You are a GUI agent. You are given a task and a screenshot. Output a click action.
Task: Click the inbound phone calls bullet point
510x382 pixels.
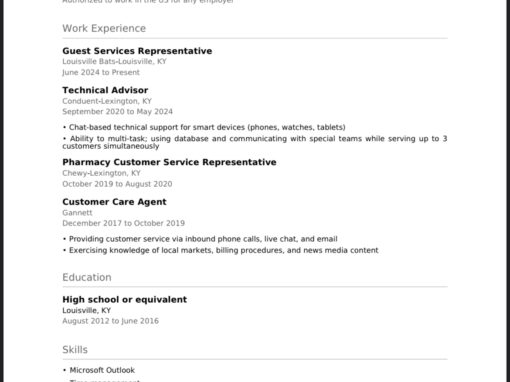tap(200, 239)
